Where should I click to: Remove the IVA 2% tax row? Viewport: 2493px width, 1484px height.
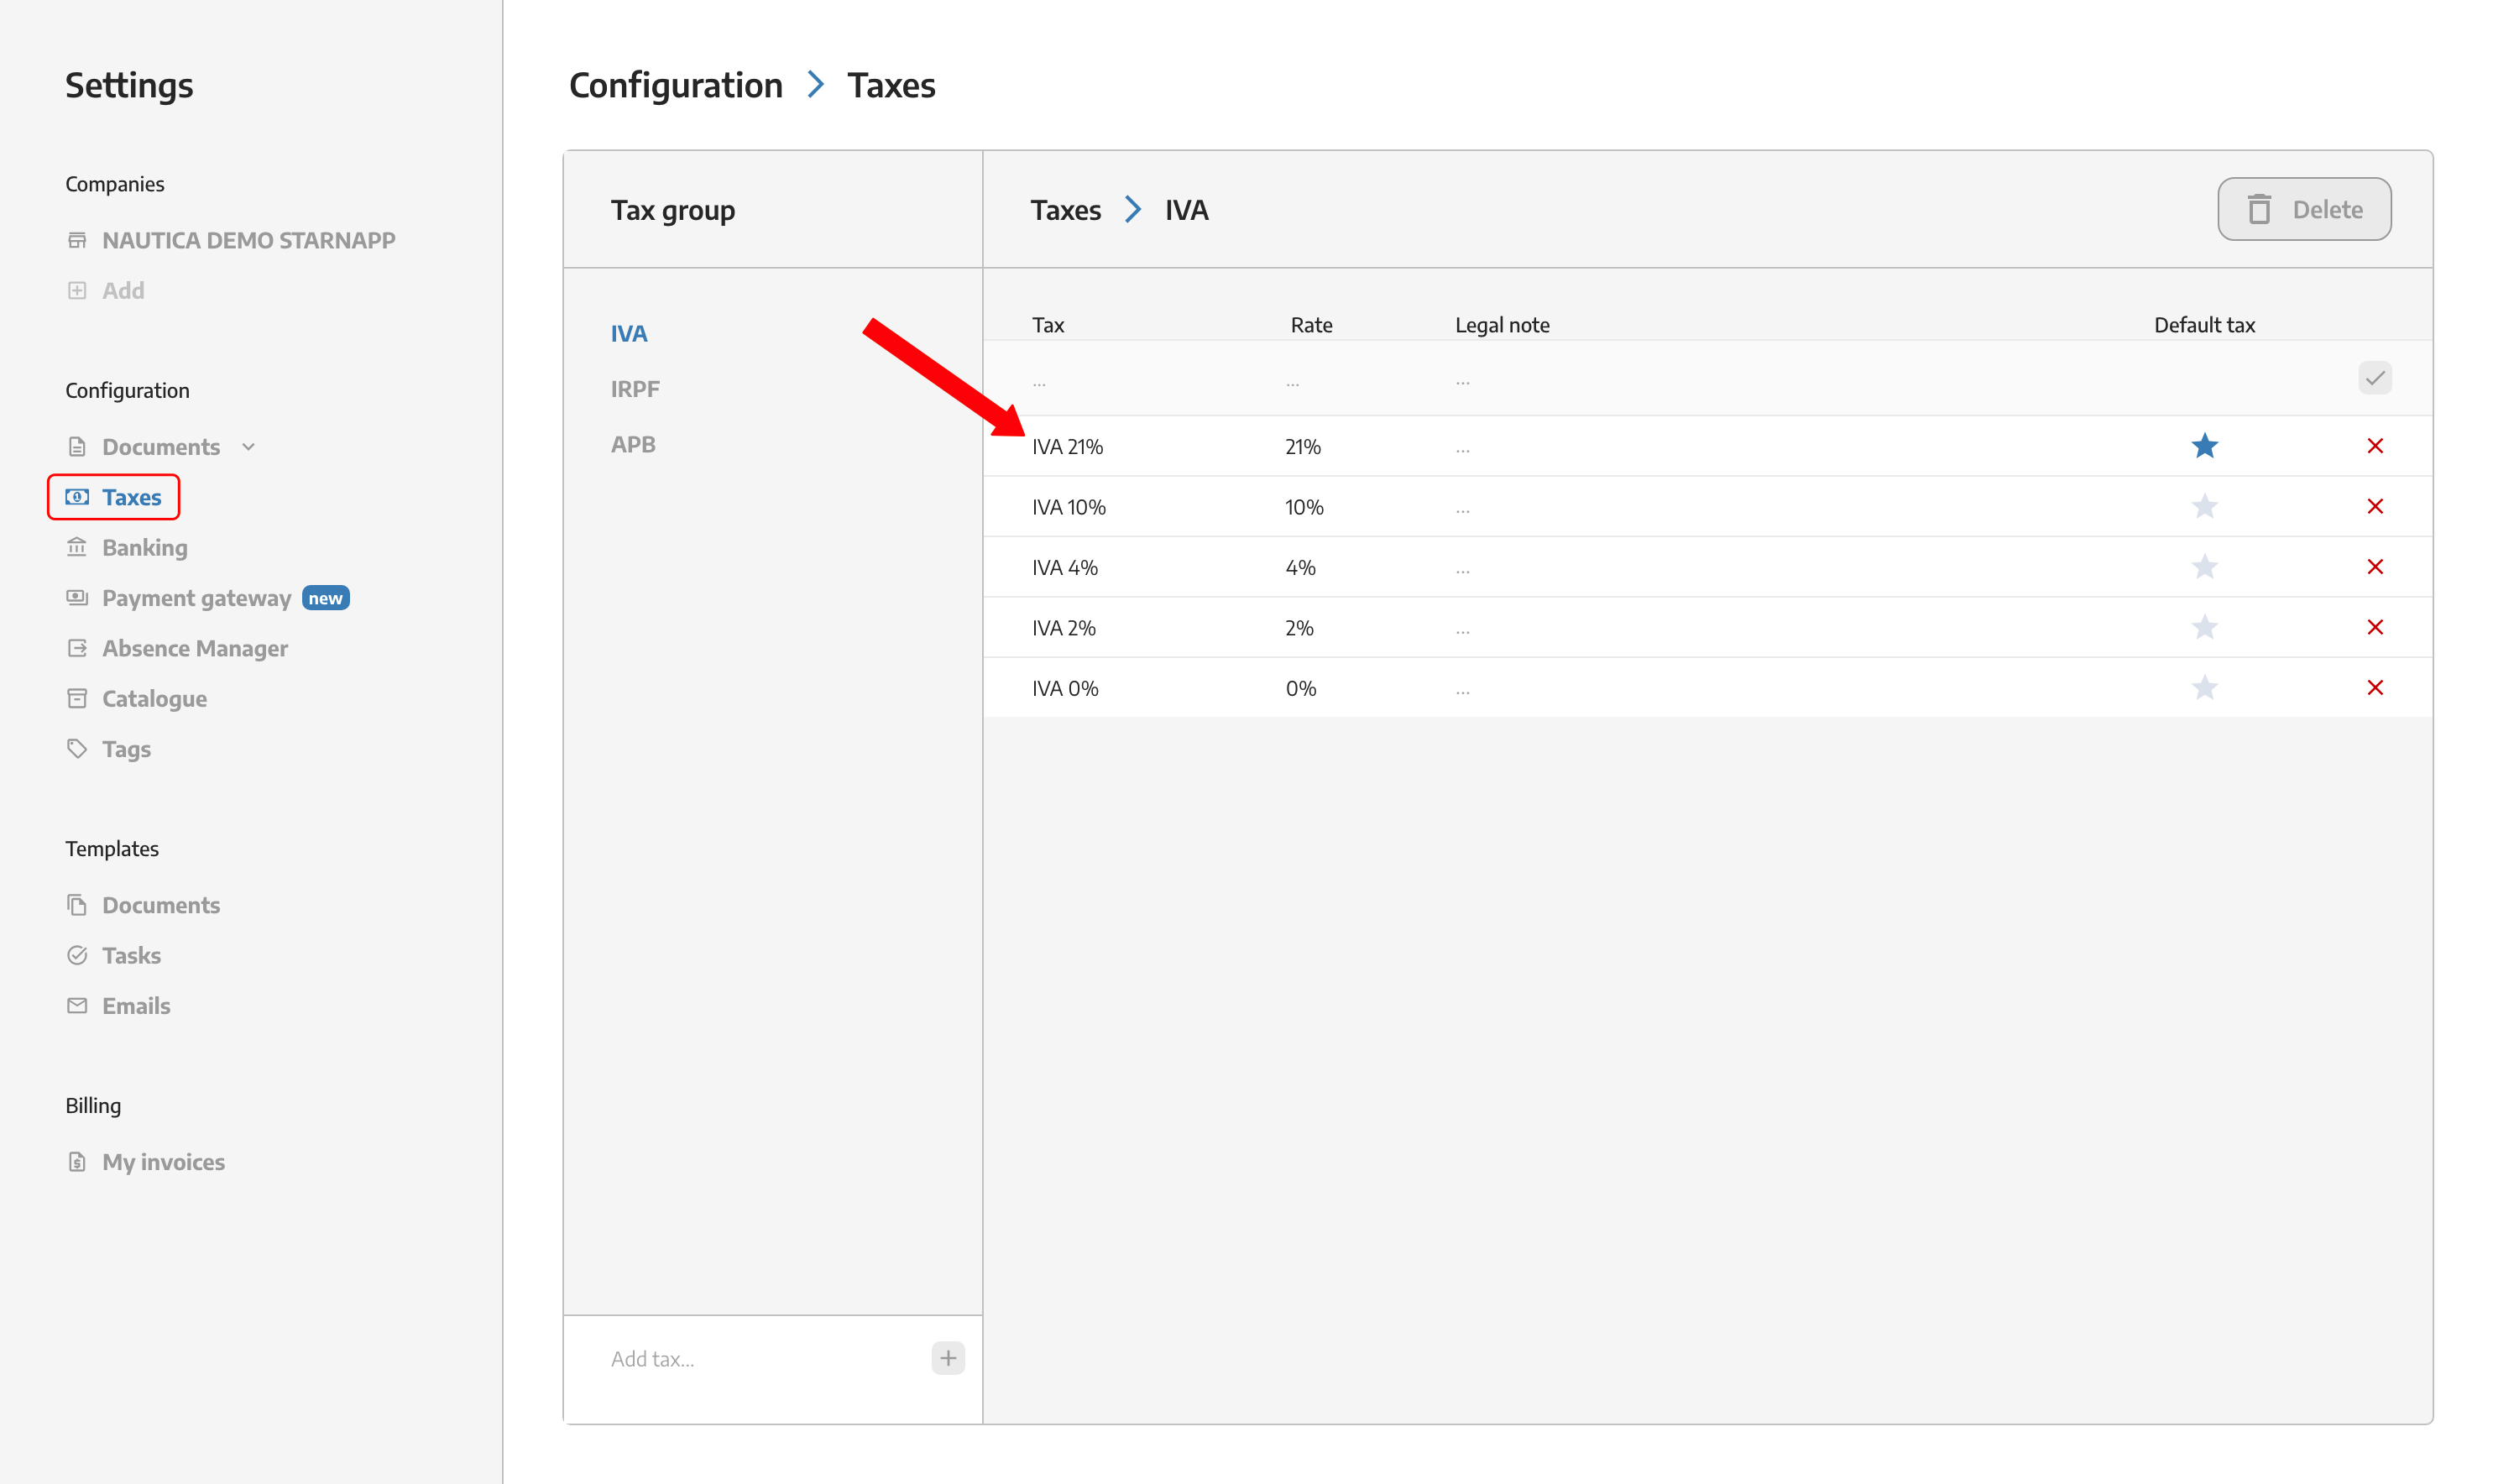pos(2375,627)
